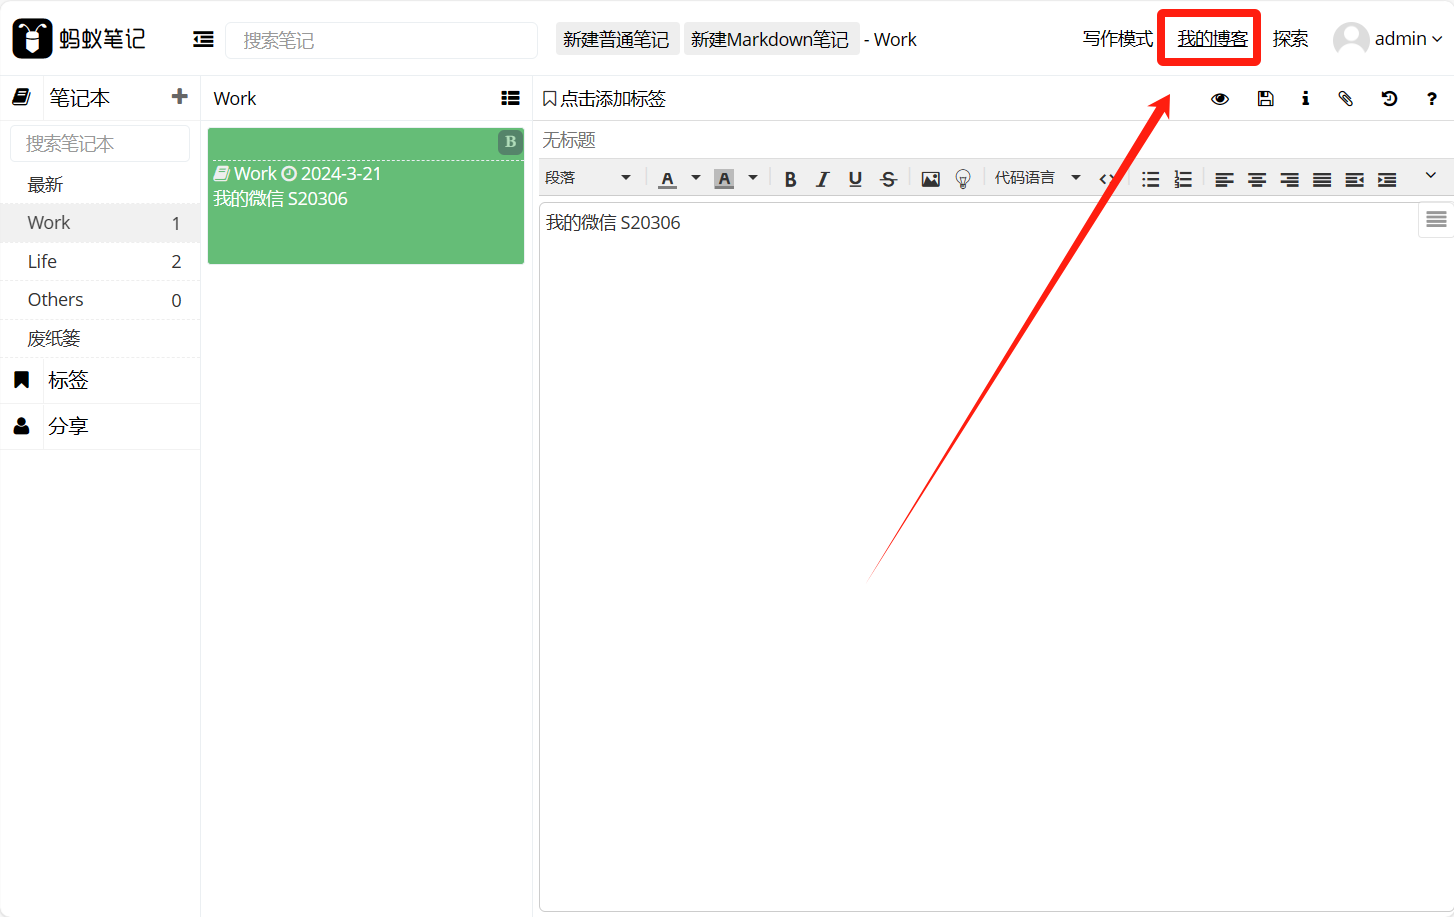Click 新建Markdown笔记 button
This screenshot has width=1454, height=917.
[x=770, y=40]
